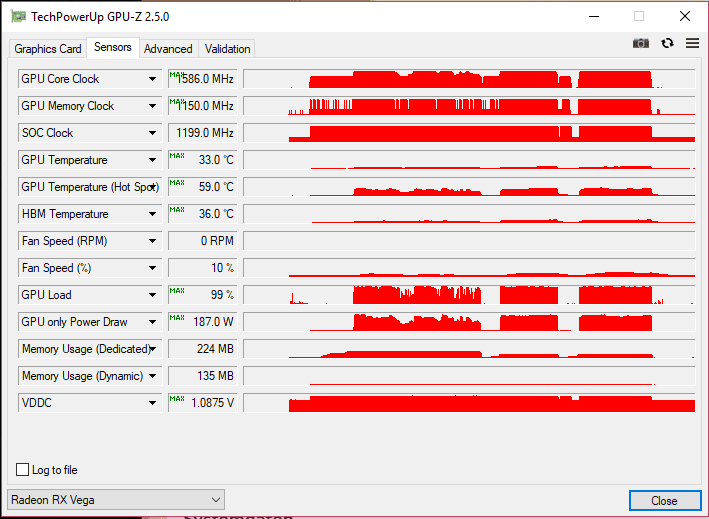
Task: Expand the GPU Core Clock dropdown
Action: (152, 79)
